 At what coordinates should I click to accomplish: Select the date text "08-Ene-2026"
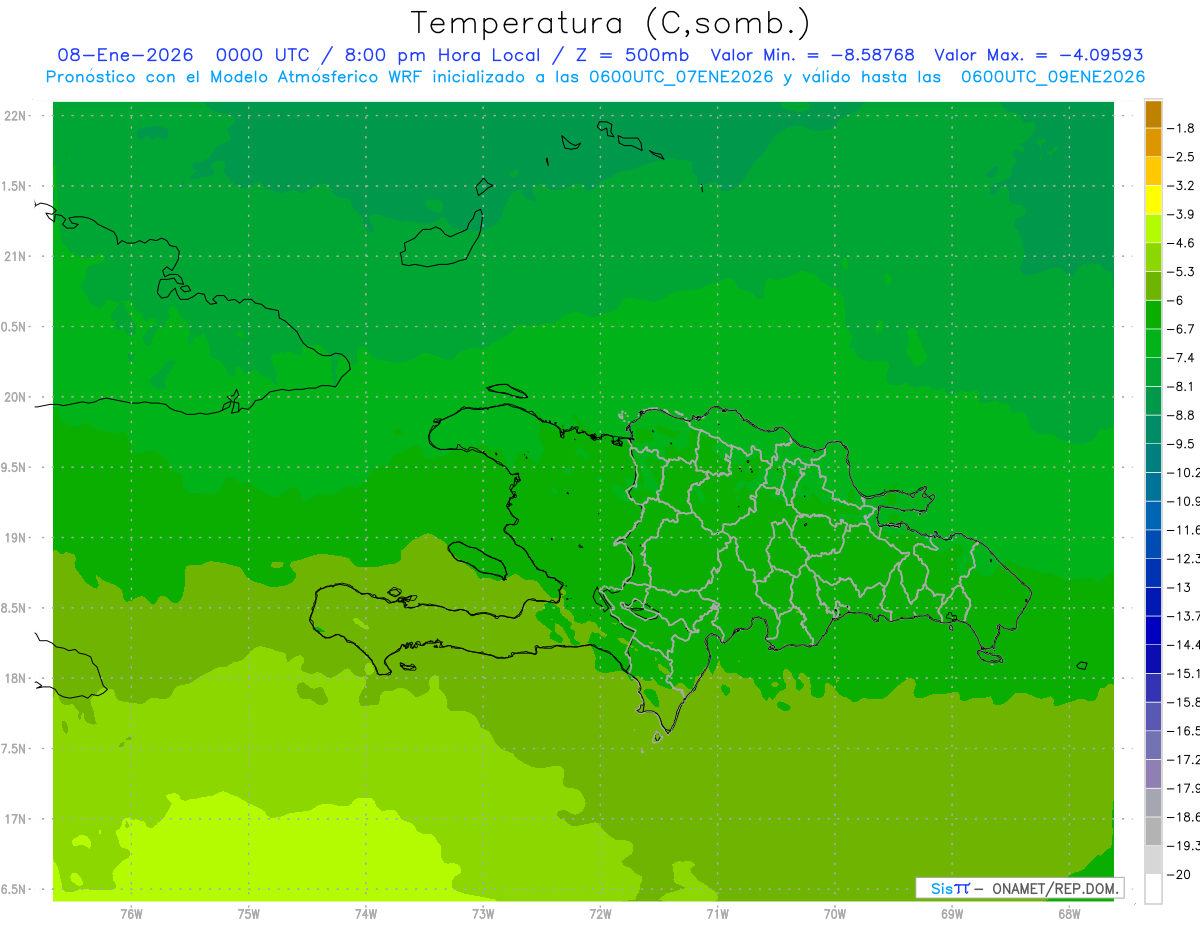click(x=125, y=56)
